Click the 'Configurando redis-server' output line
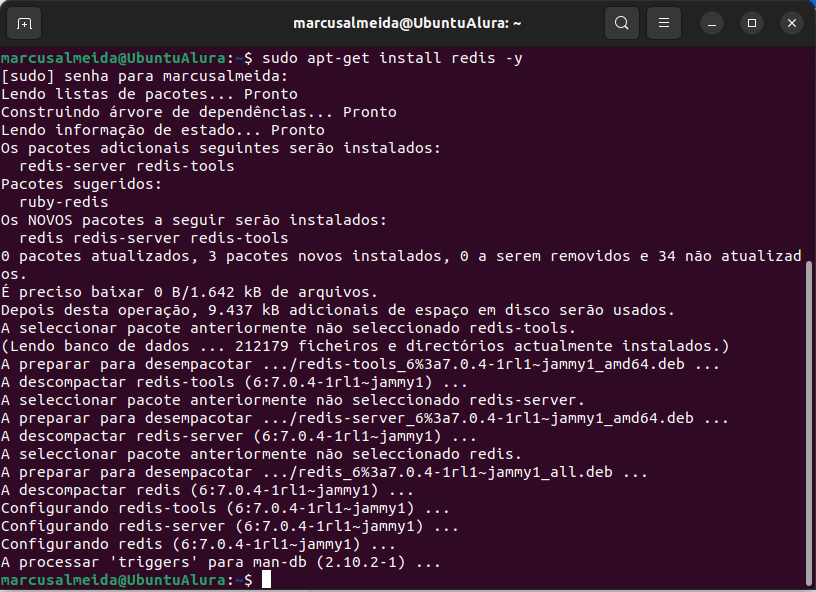This screenshot has height=592, width=816. click(230, 526)
